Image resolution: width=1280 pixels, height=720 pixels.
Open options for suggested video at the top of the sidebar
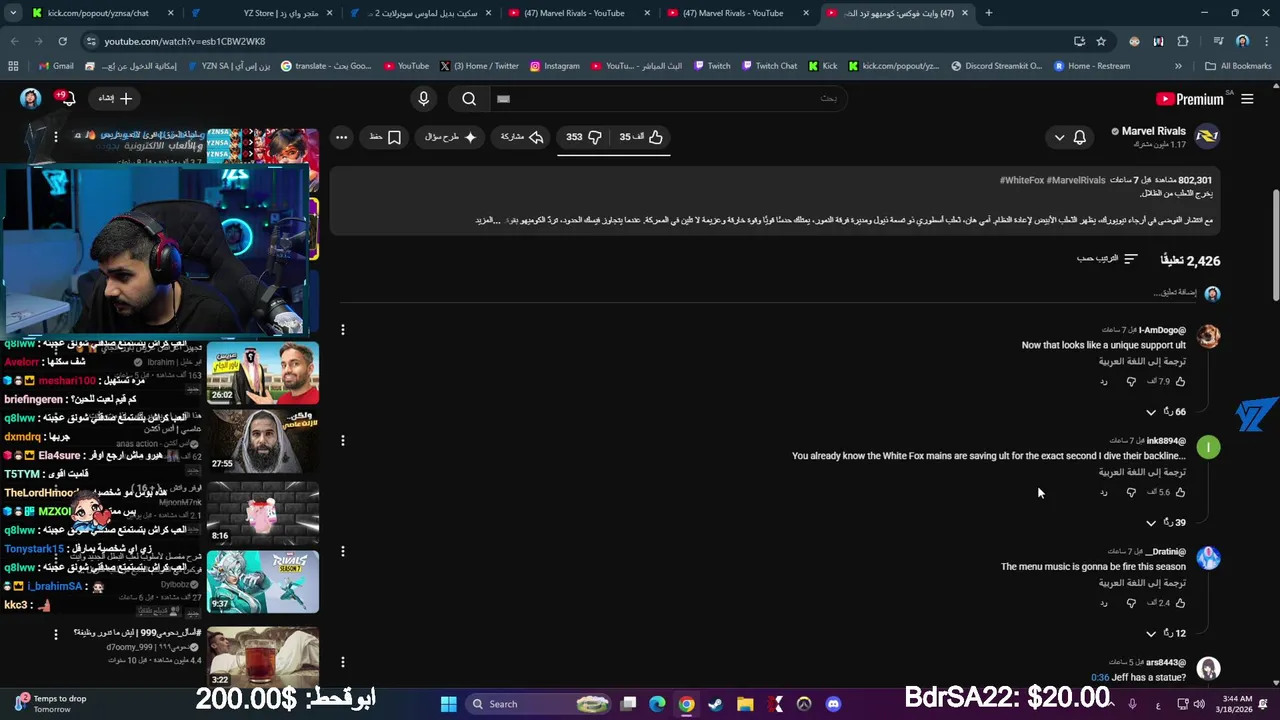click(56, 136)
